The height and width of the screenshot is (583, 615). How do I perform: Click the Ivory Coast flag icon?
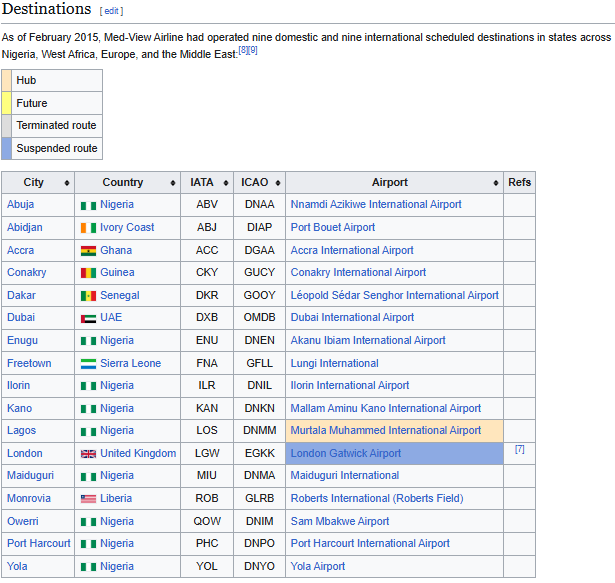[x=88, y=228]
